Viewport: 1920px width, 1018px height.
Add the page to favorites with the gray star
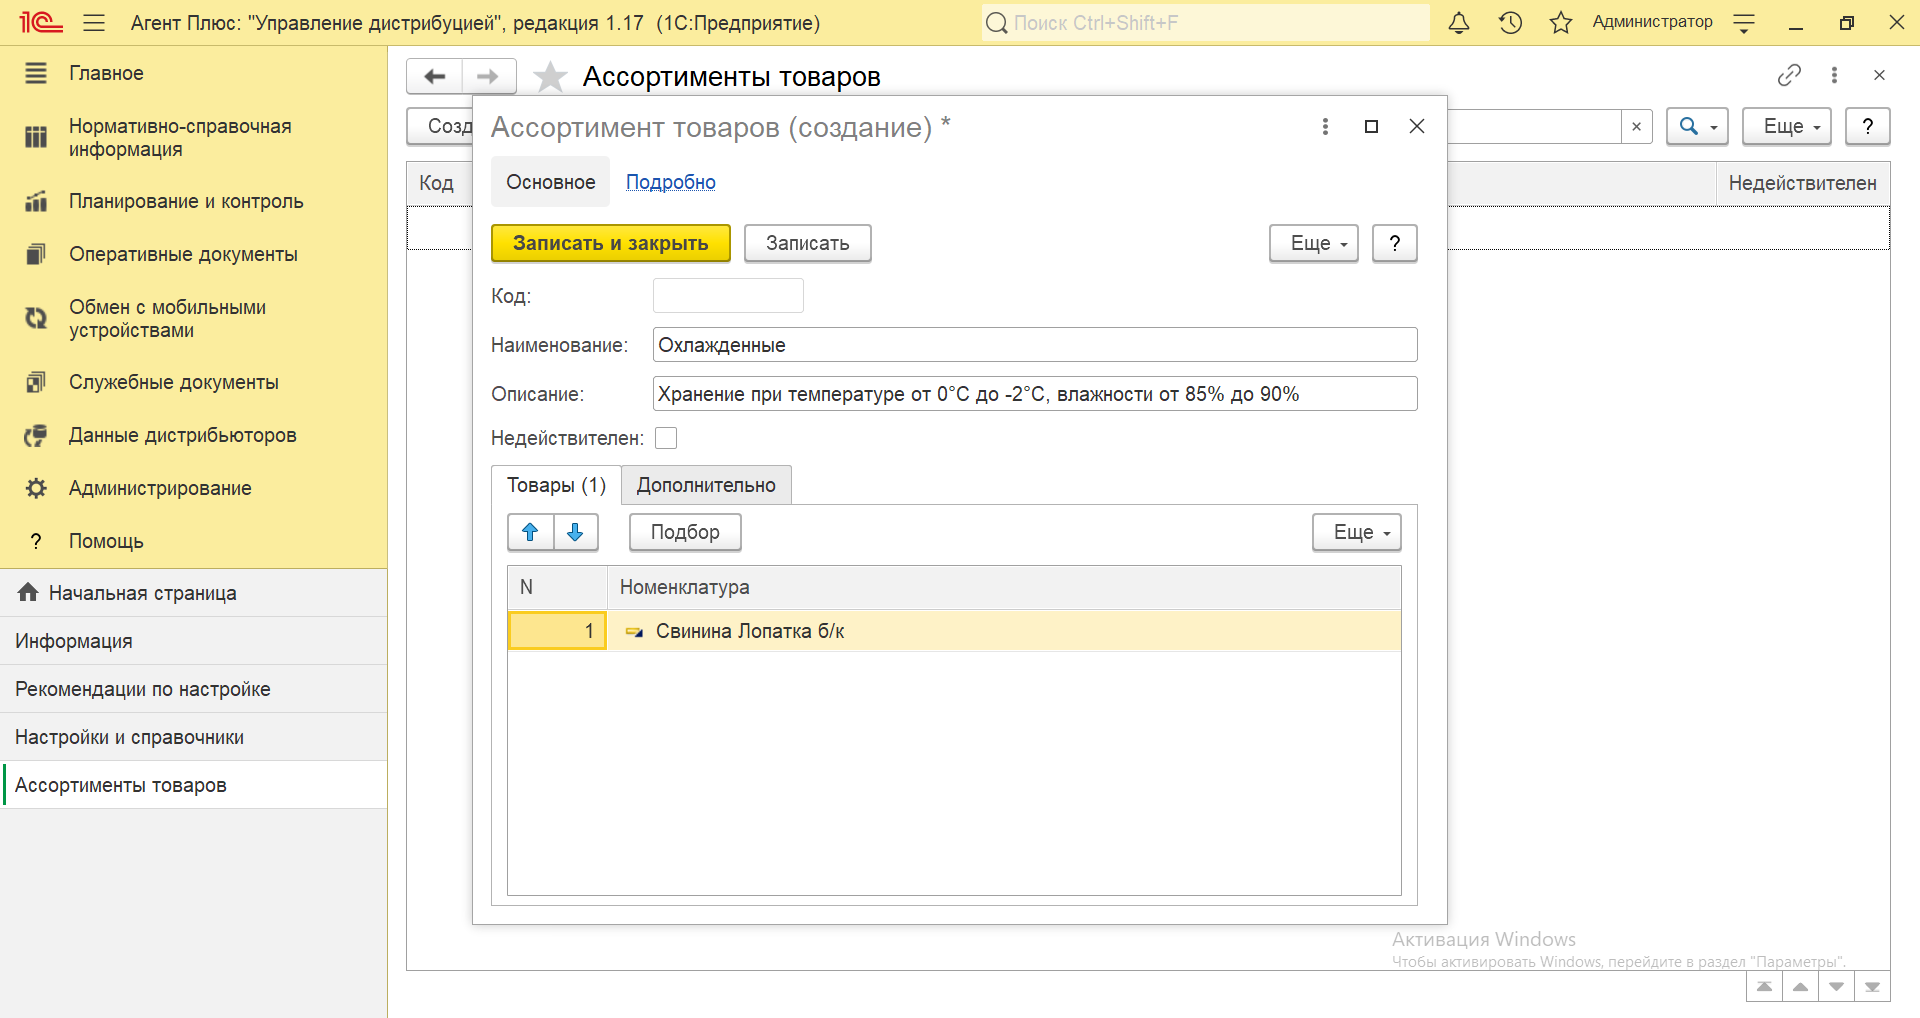point(550,77)
